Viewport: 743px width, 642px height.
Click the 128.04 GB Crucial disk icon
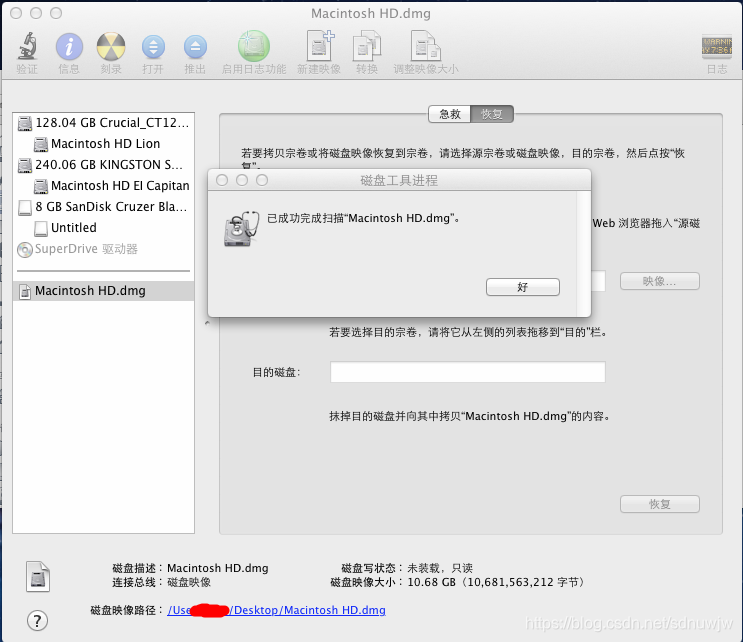[x=25, y=123]
